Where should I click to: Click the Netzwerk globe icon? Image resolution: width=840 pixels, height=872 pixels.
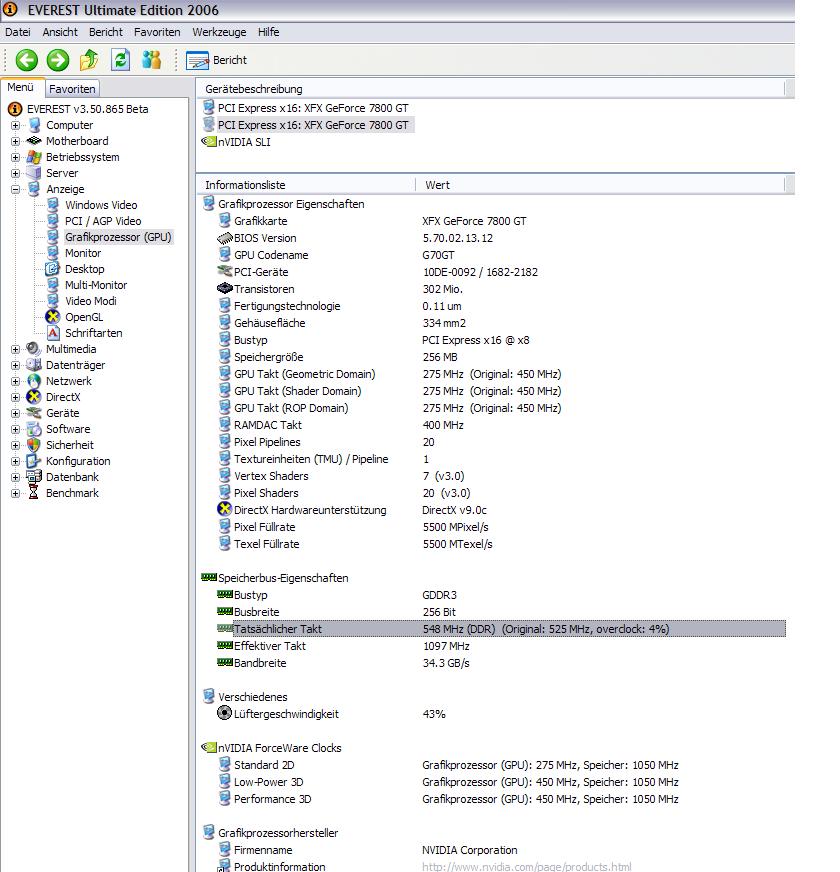tap(33, 382)
